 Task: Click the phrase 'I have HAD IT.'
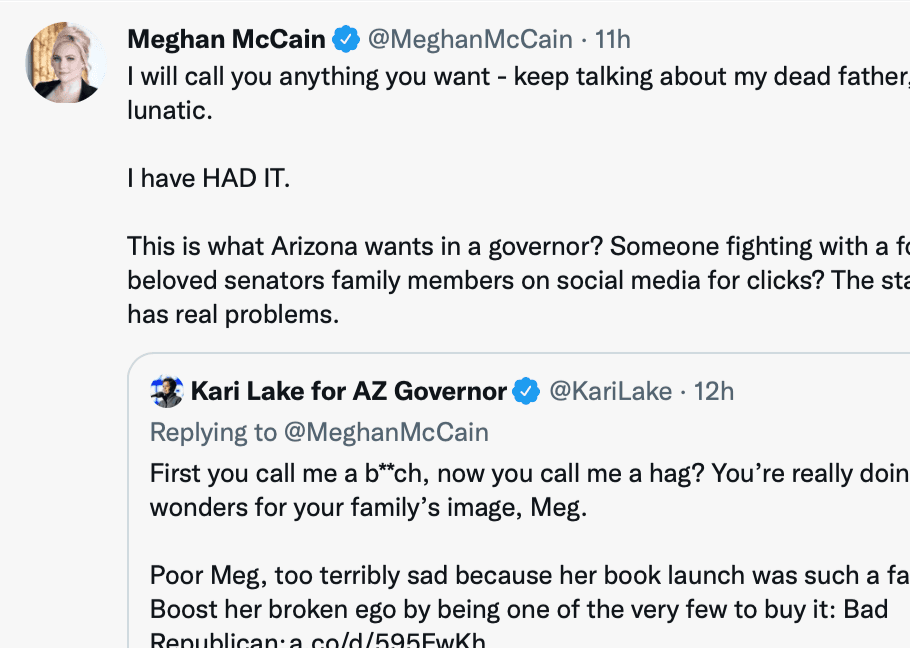pyautogui.click(x=208, y=178)
